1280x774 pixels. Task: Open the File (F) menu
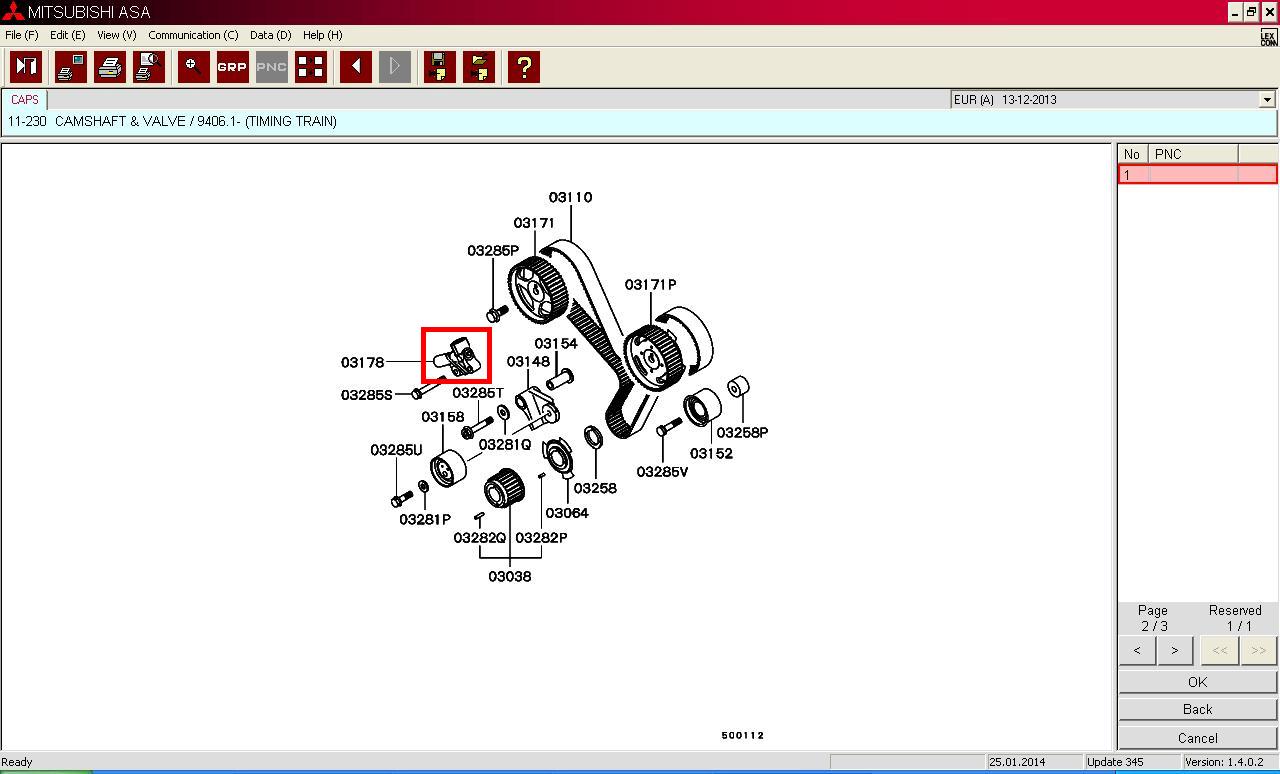[21, 35]
